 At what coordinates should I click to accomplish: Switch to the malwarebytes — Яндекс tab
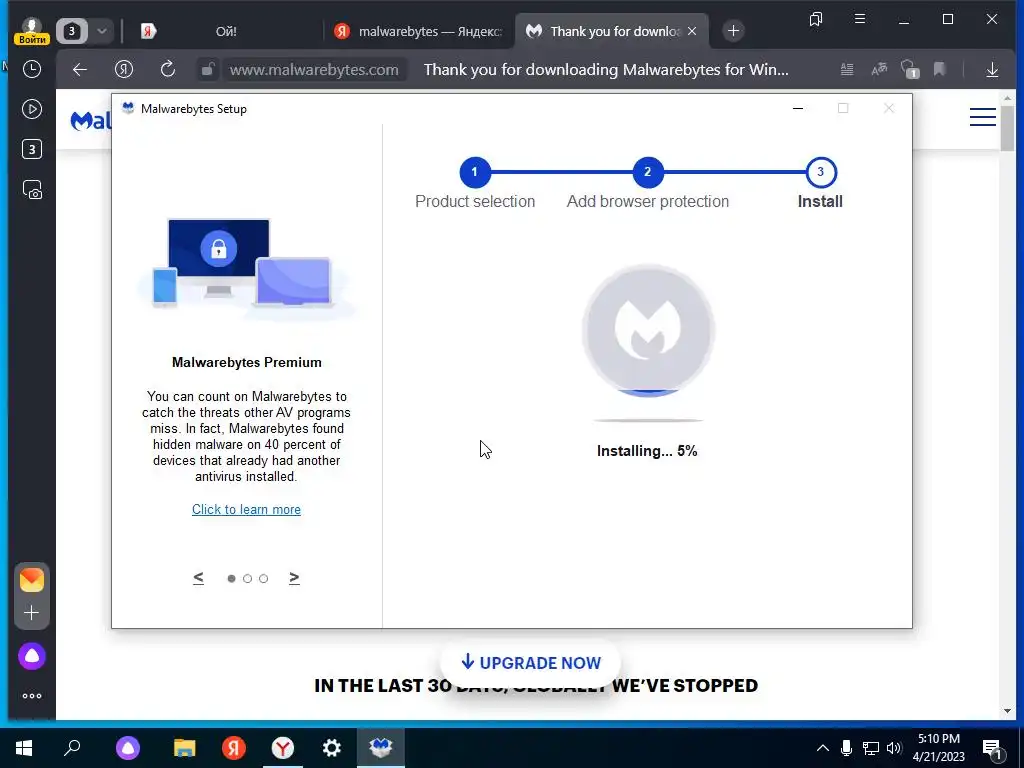(x=418, y=31)
